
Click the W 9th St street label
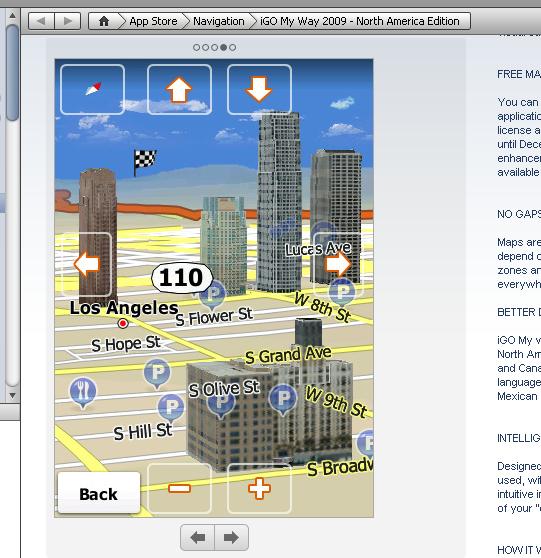336,402
